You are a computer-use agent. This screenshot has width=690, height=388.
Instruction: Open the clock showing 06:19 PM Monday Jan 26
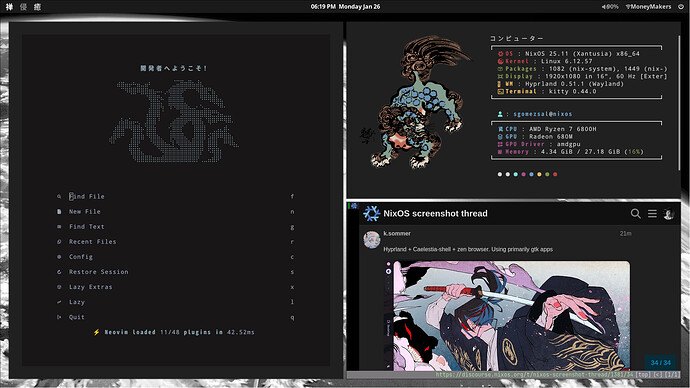click(x=345, y=7)
